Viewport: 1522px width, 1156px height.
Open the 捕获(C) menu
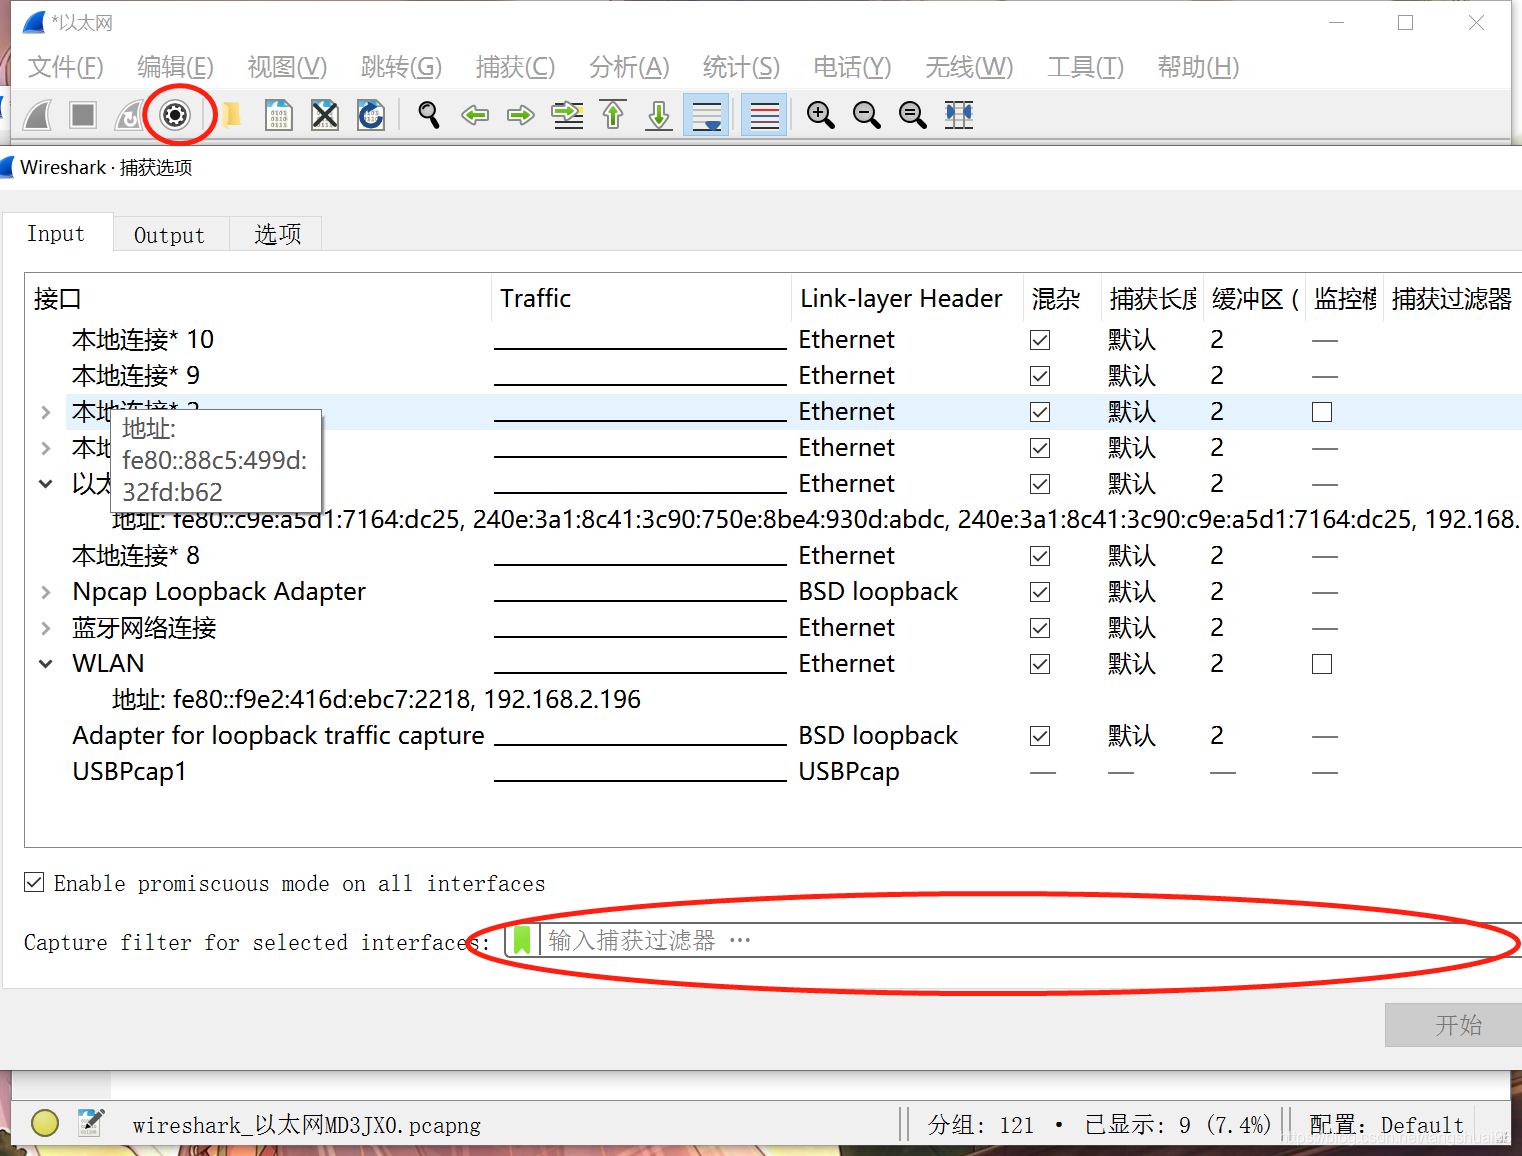click(x=515, y=67)
